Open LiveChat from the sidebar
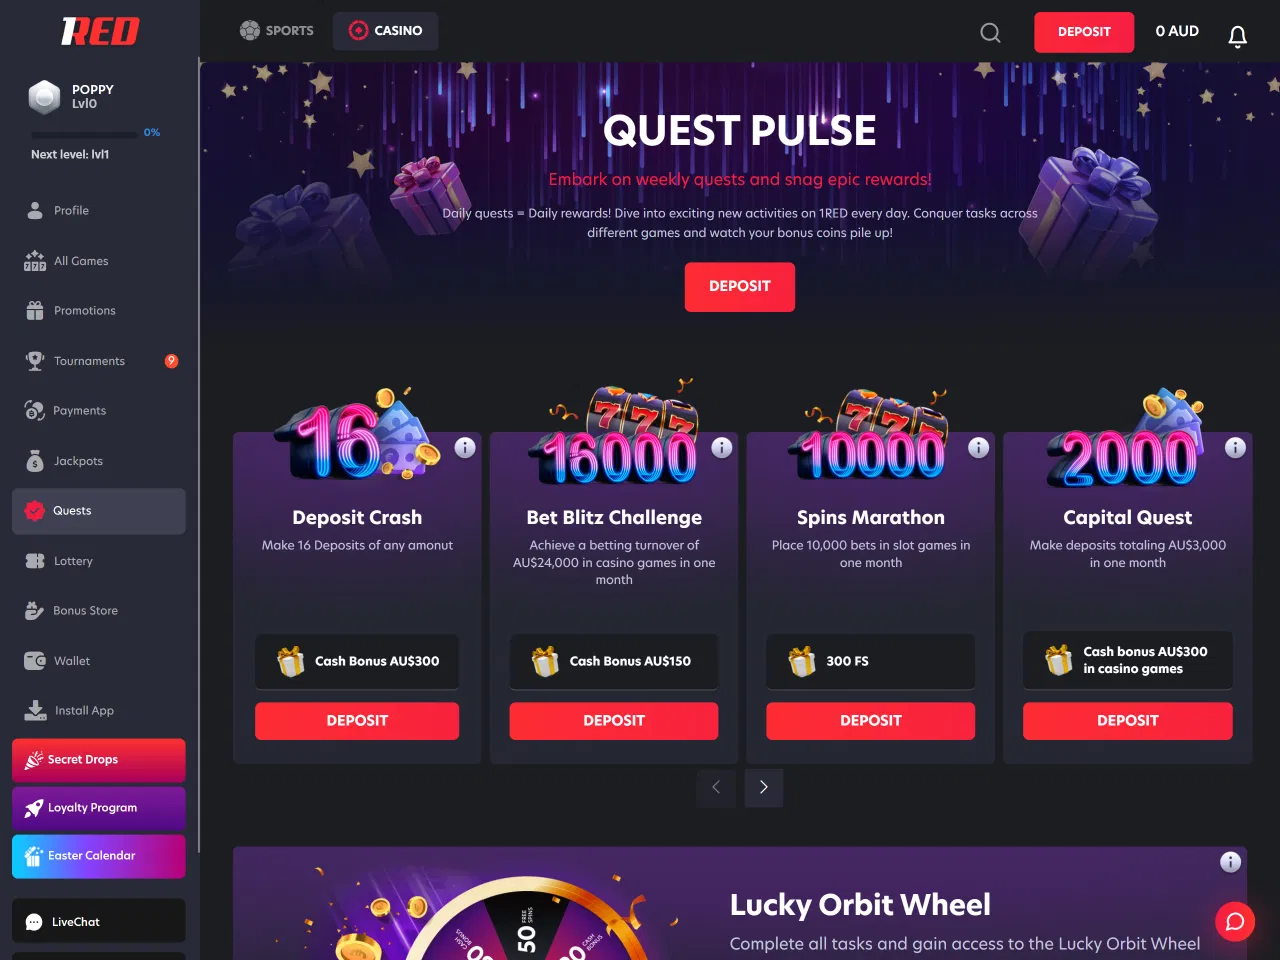Screen dimensions: 1280x960 (99, 921)
